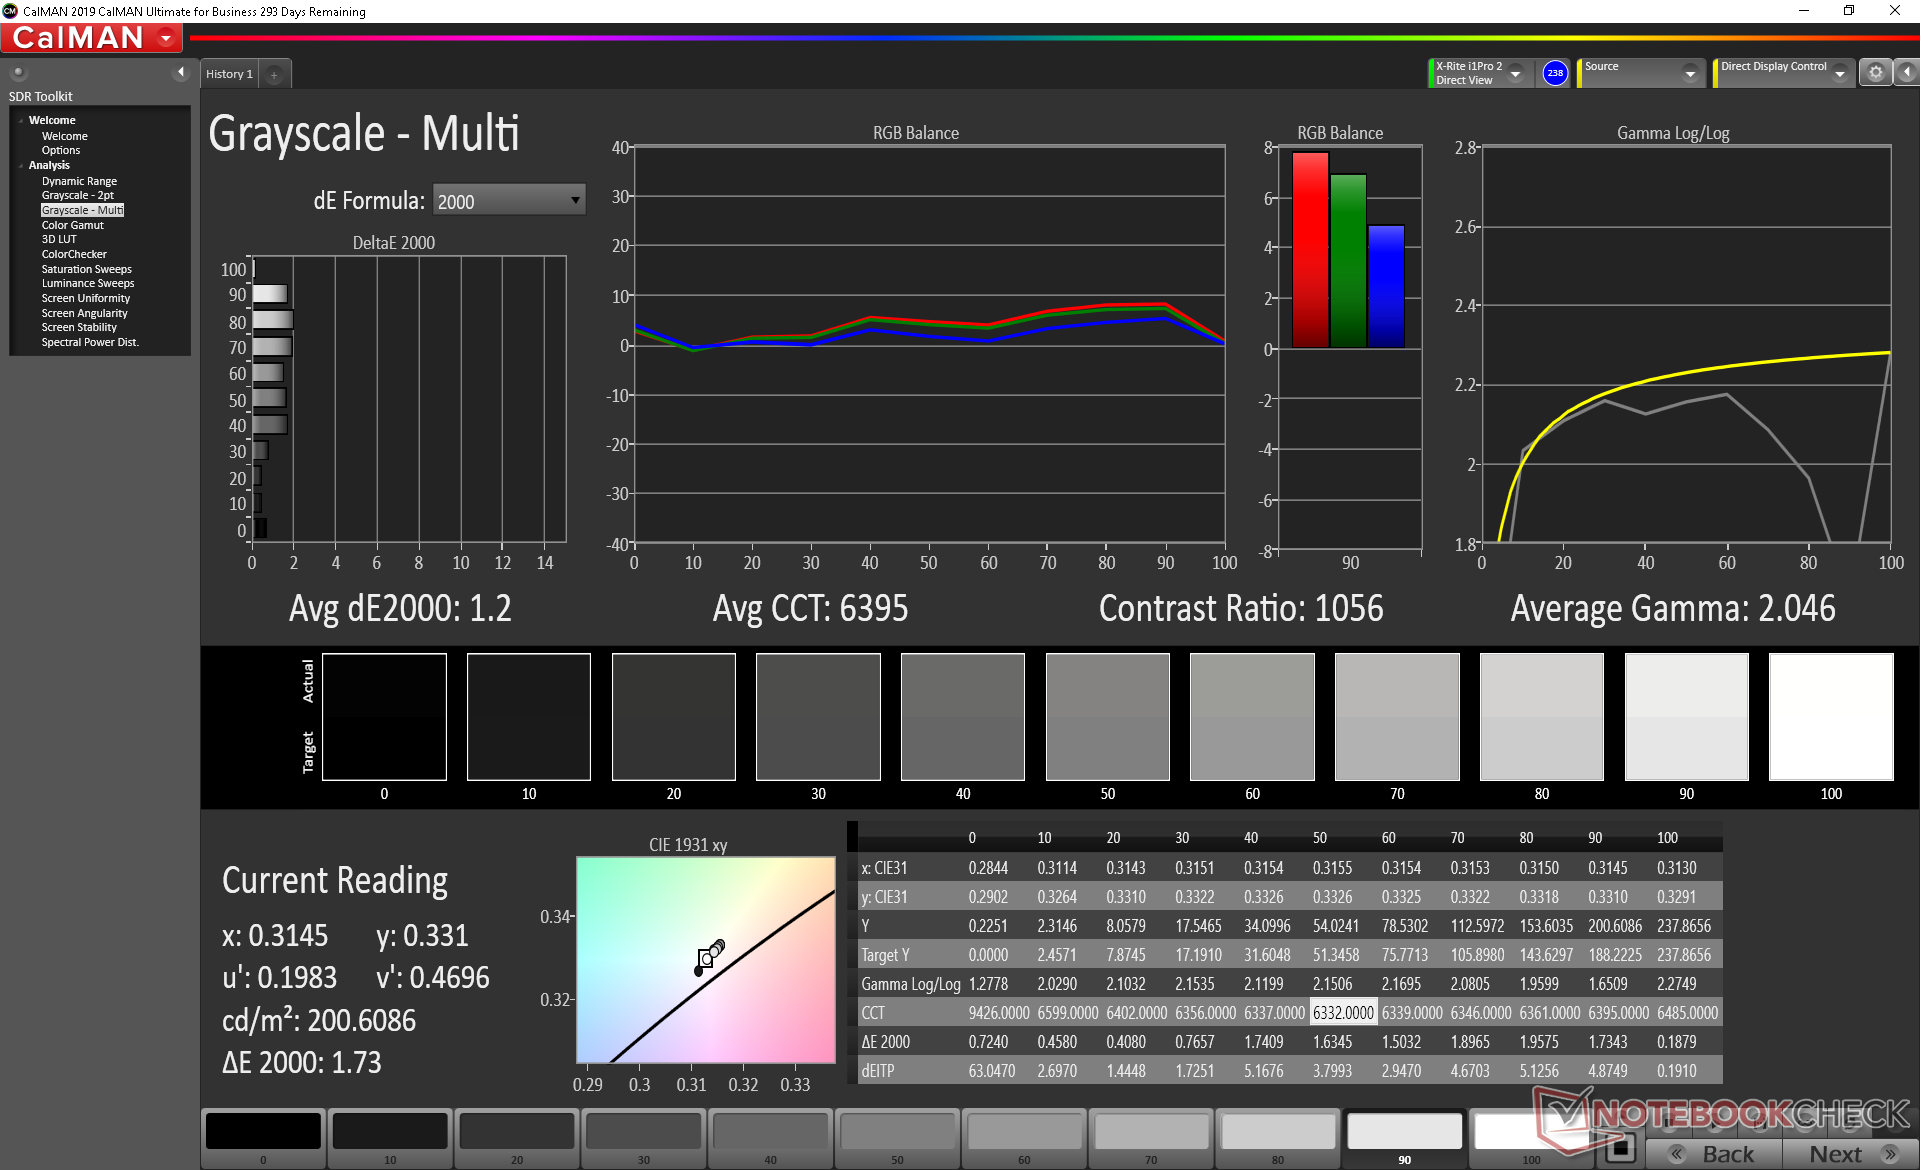The height and width of the screenshot is (1170, 1920).
Task: Click the stop measurement square icon
Action: pyautogui.click(x=1621, y=1147)
